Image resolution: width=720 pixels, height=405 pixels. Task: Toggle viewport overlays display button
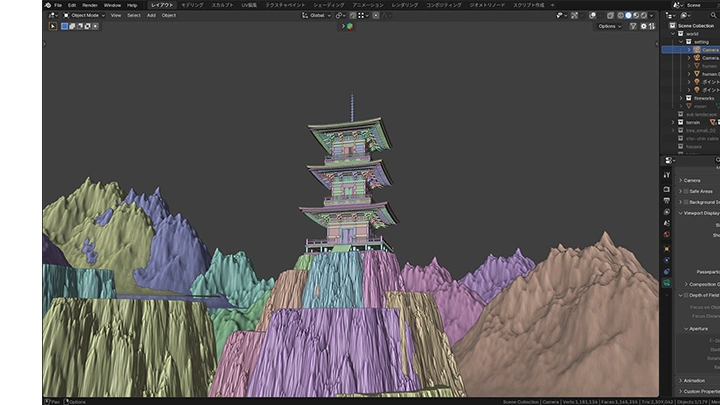point(592,15)
